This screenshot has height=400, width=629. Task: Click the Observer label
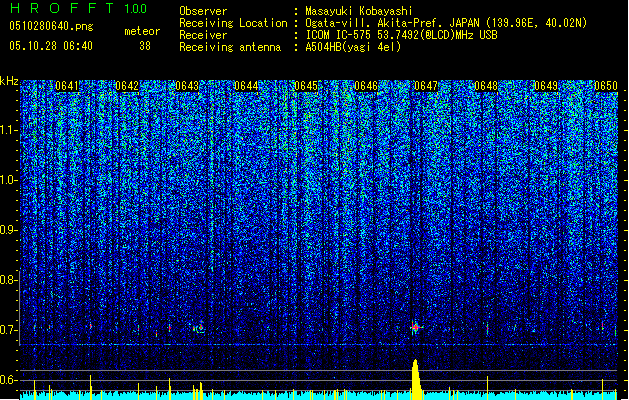coord(203,11)
